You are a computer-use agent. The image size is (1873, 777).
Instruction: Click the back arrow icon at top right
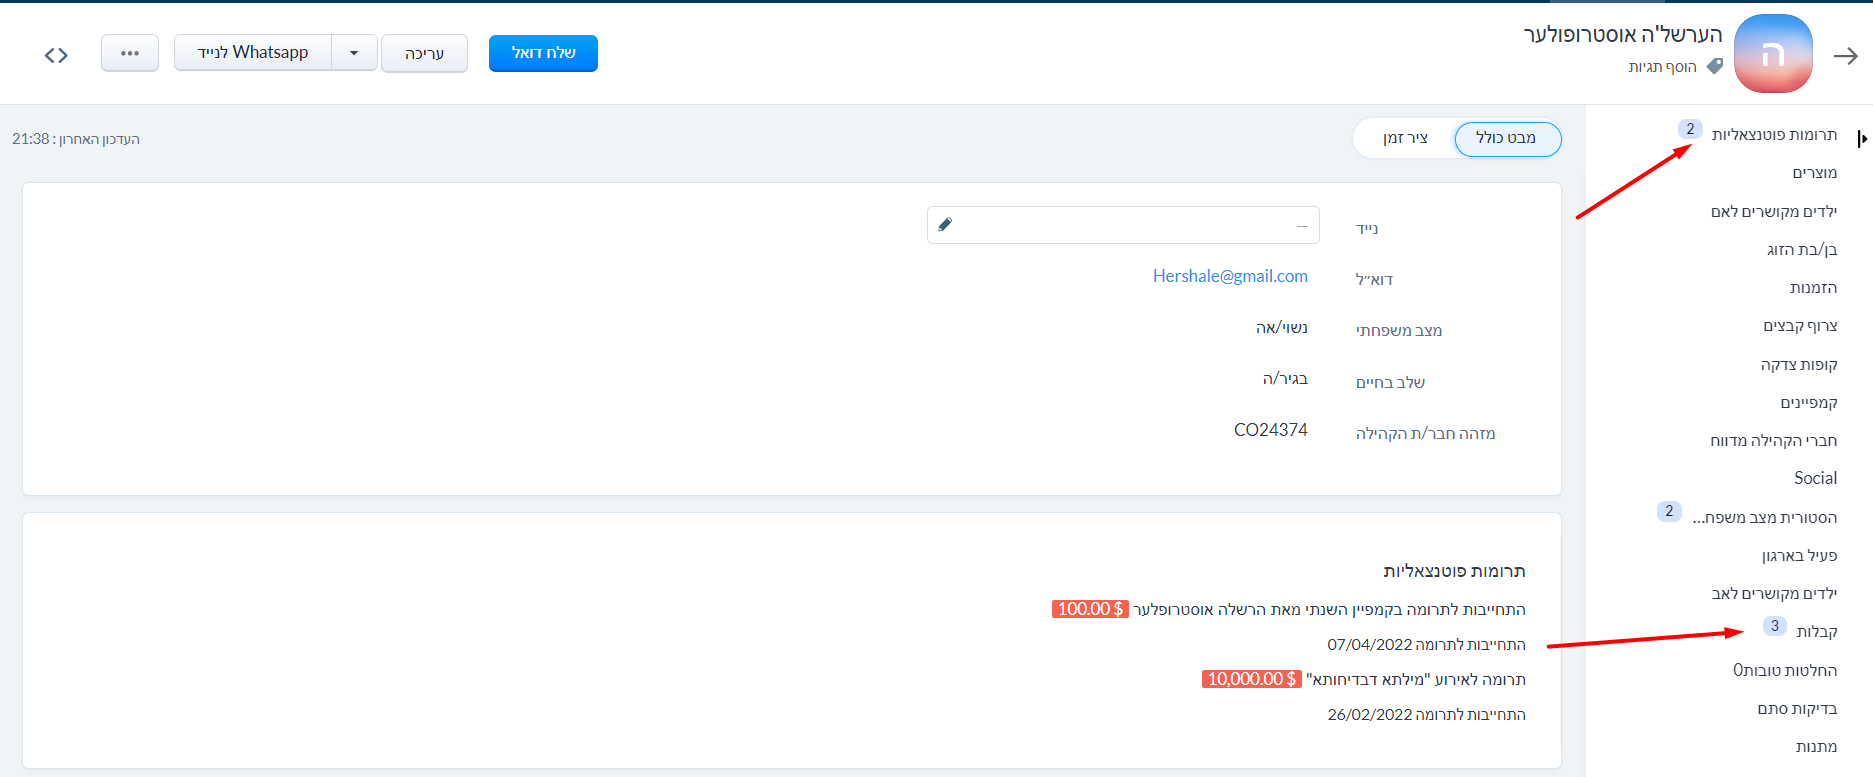pyautogui.click(x=1845, y=56)
